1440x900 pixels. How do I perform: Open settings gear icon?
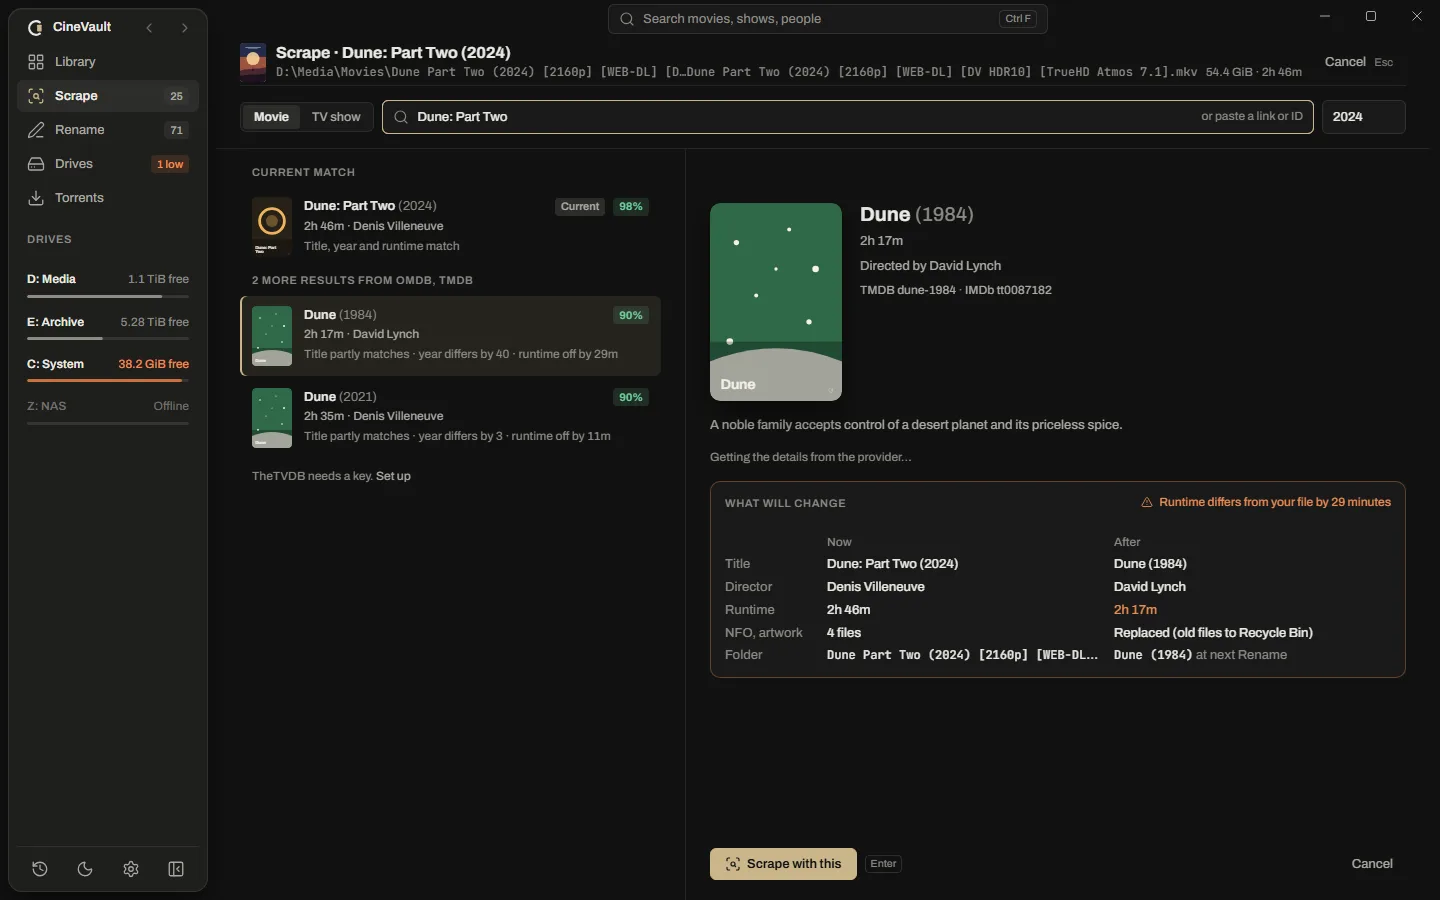pyautogui.click(x=131, y=869)
